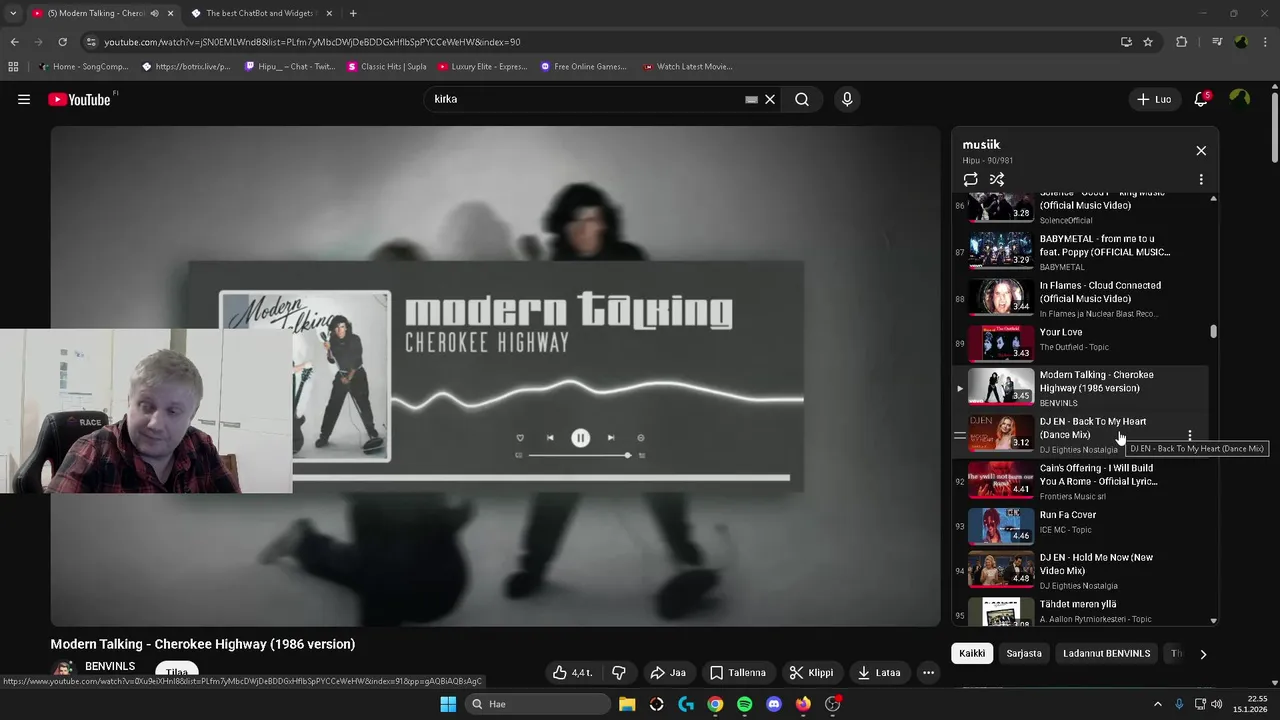Click the Klippi clip button
Image resolution: width=1280 pixels, height=720 pixels.
pyautogui.click(x=811, y=673)
